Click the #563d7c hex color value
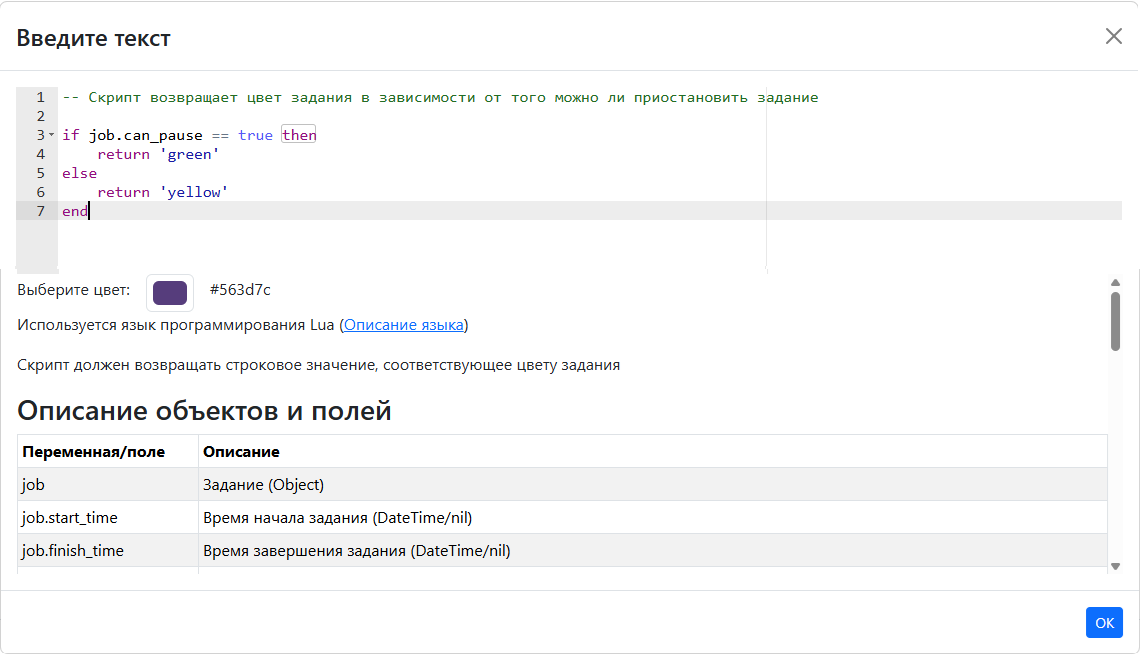 (x=240, y=290)
